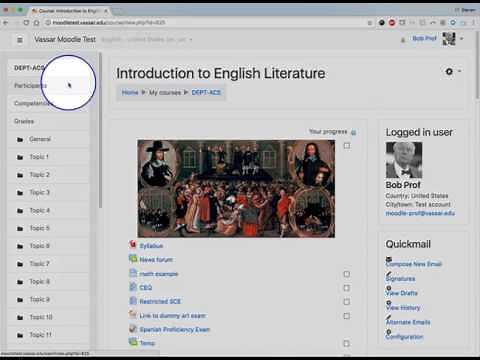Click the Topic 5 folder icon
The height and width of the screenshot is (360, 480).
pyautogui.click(x=20, y=229)
